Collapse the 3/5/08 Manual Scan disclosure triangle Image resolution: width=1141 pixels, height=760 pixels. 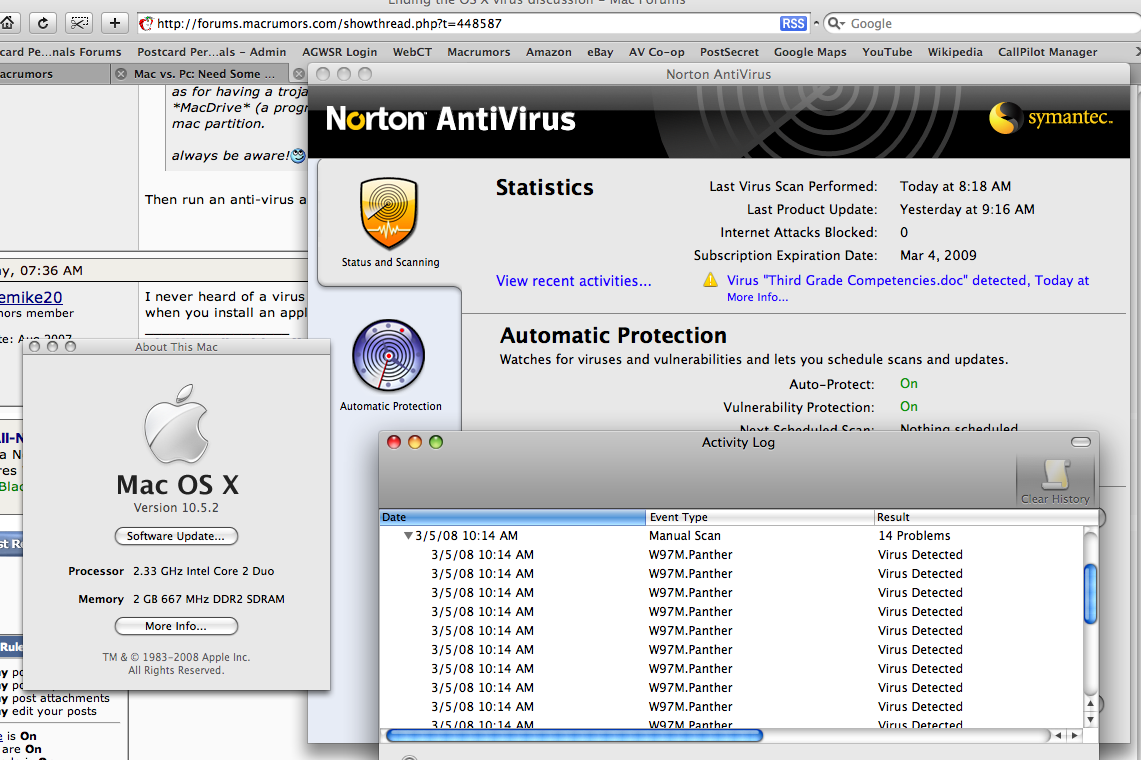coord(408,536)
